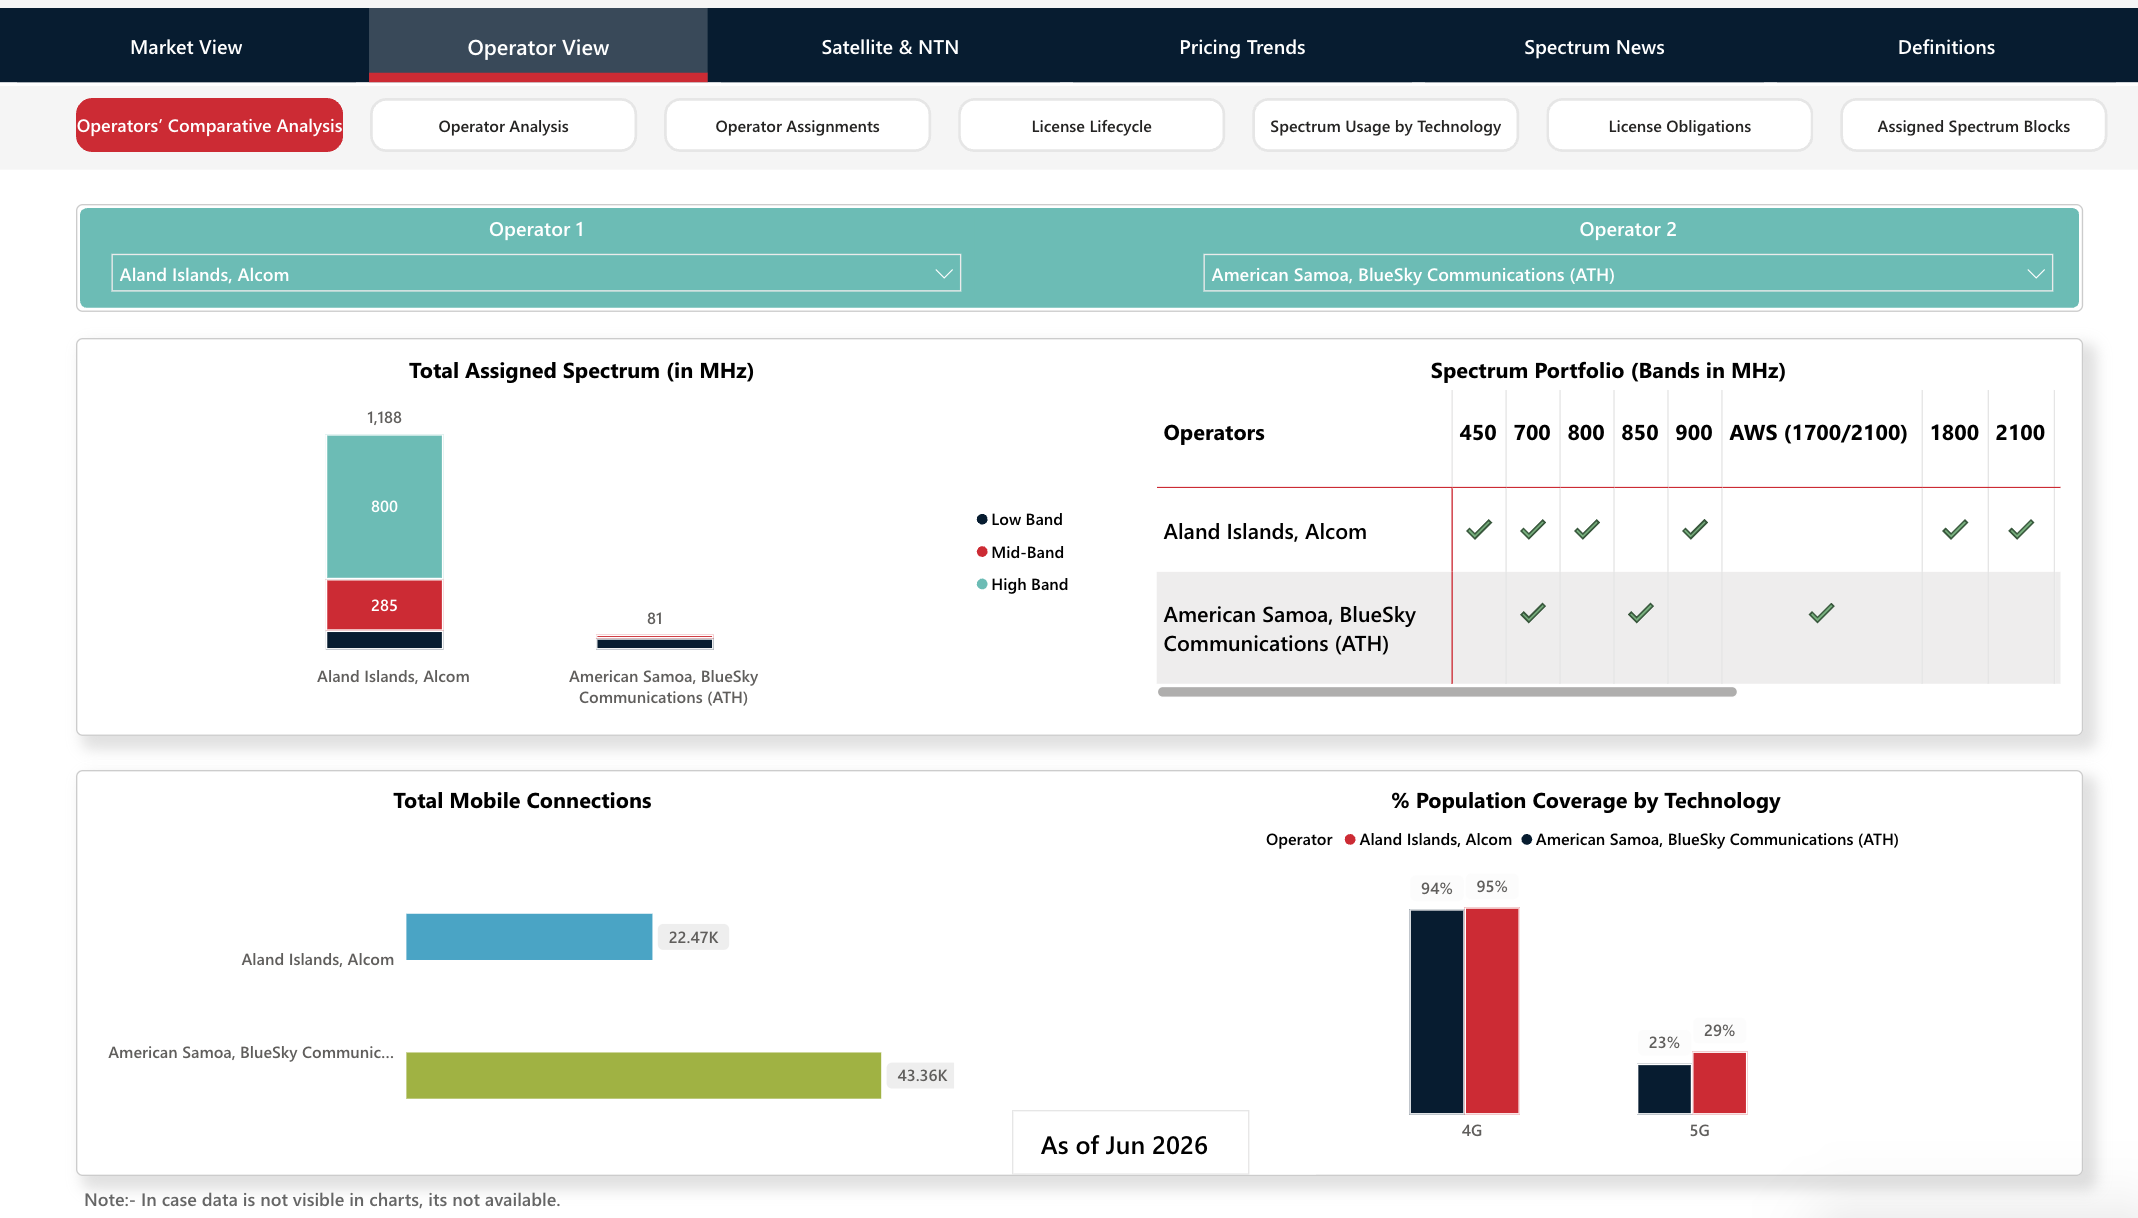Expand the Operator 2 dropdown showing American Samoa, BlueSky
Viewport: 2138px width, 1218px height.
pos(1628,274)
